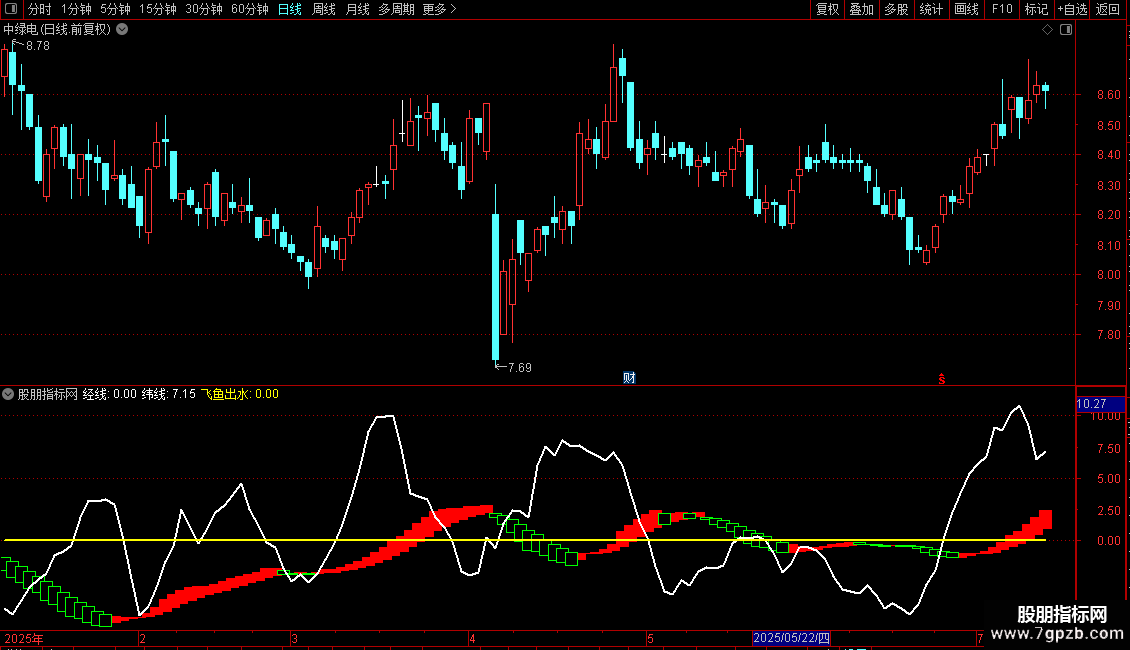Click the red S marker near the chart bottom
Screen dimensions: 1130x650
942,379
